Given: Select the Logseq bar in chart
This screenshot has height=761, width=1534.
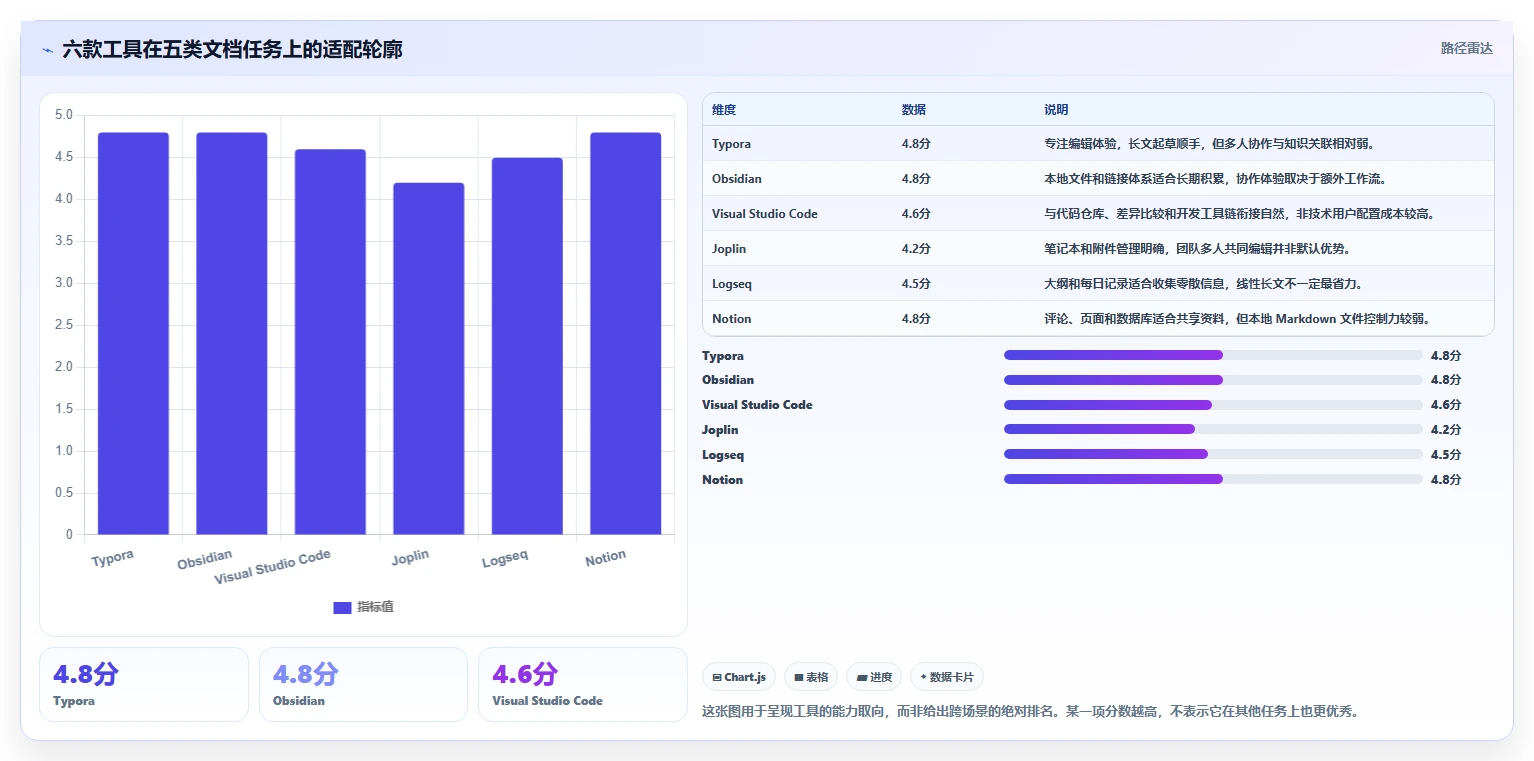Looking at the screenshot, I should coord(527,346).
